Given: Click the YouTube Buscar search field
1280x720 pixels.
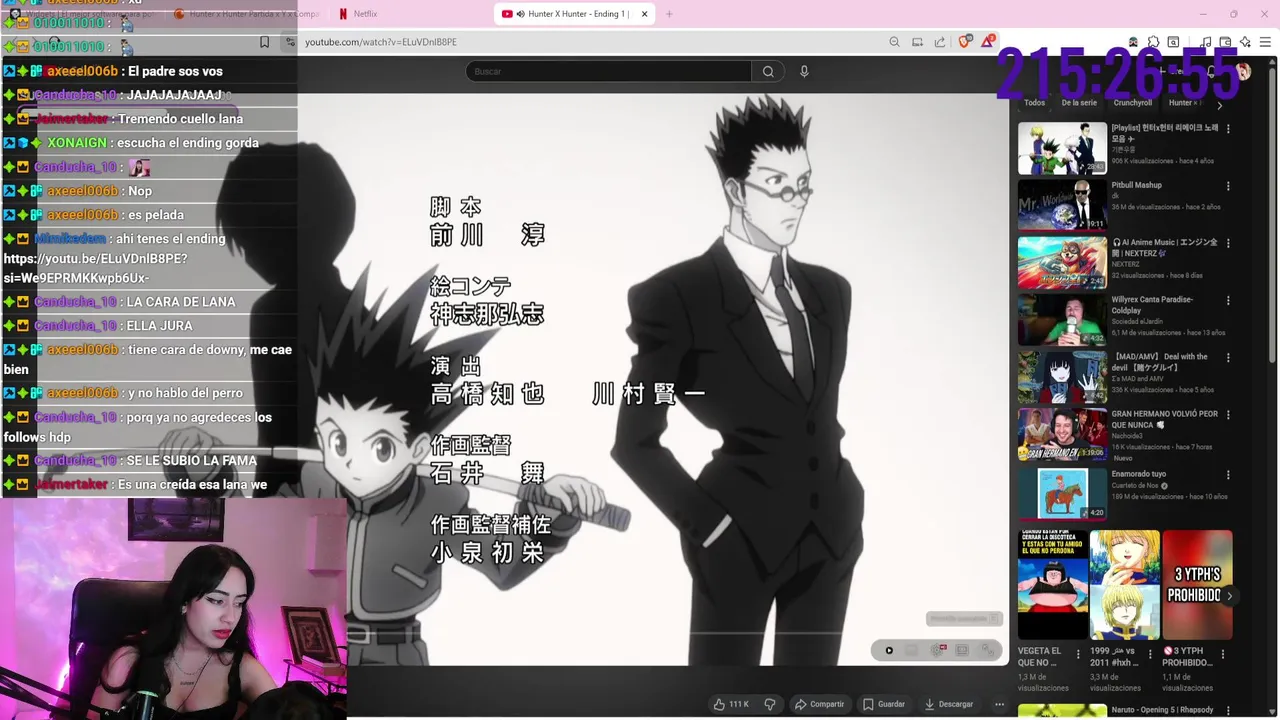Looking at the screenshot, I should (x=608, y=71).
